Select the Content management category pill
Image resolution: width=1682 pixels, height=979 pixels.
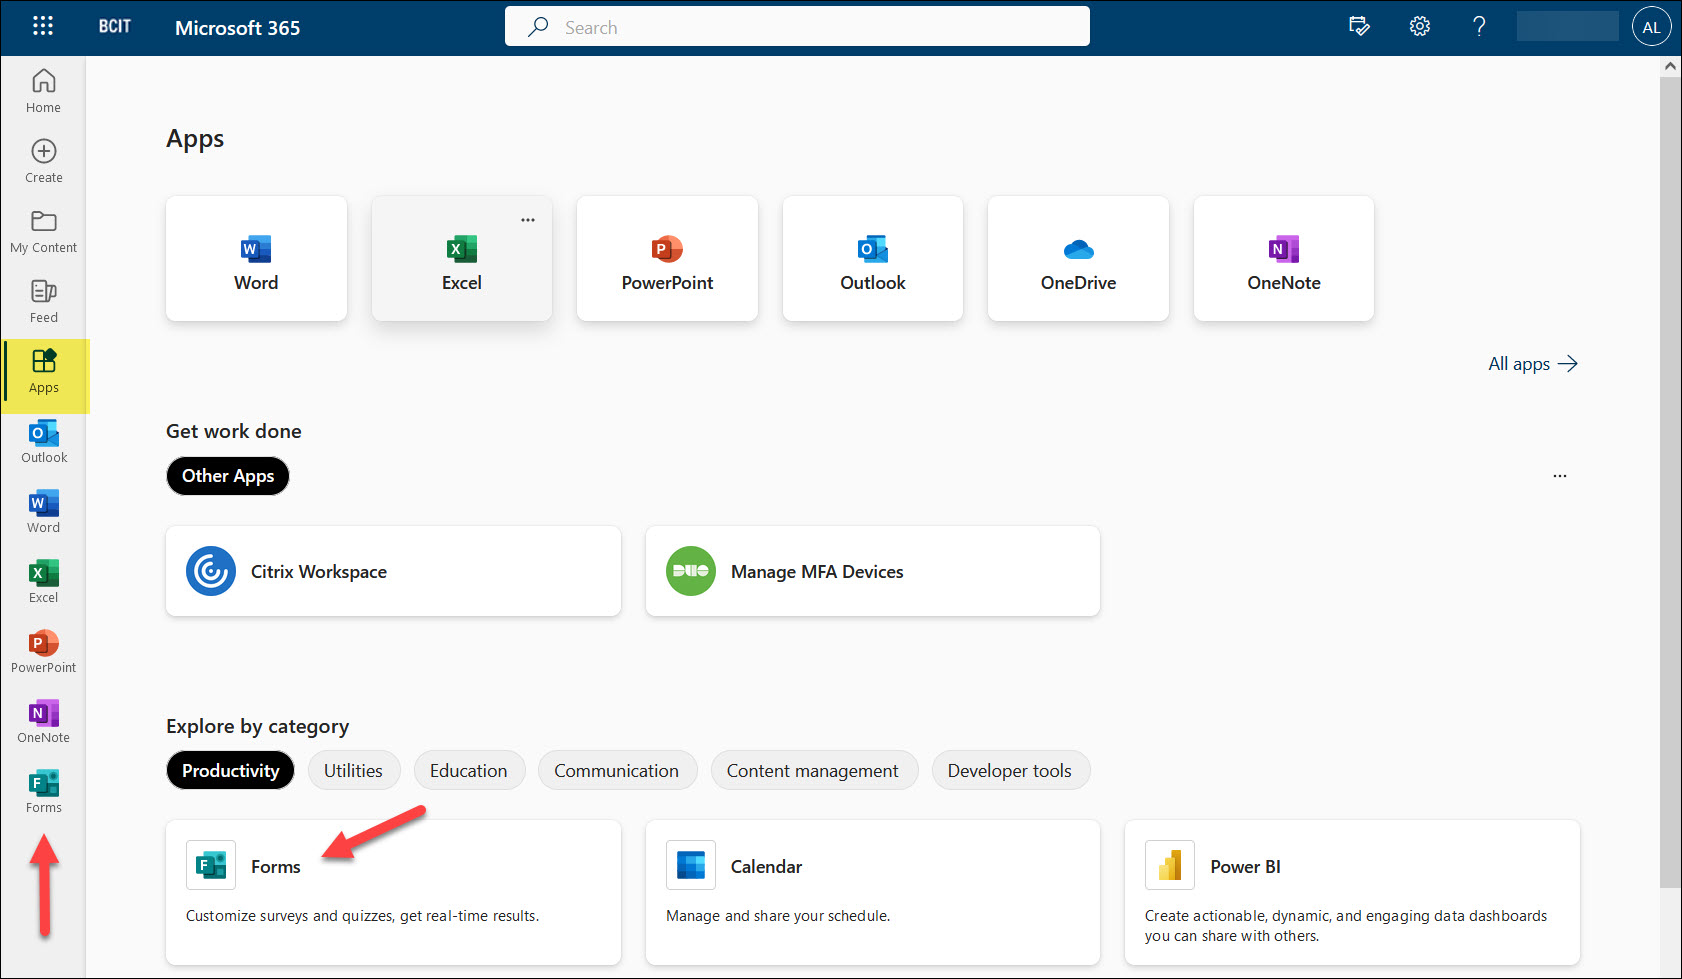point(812,771)
